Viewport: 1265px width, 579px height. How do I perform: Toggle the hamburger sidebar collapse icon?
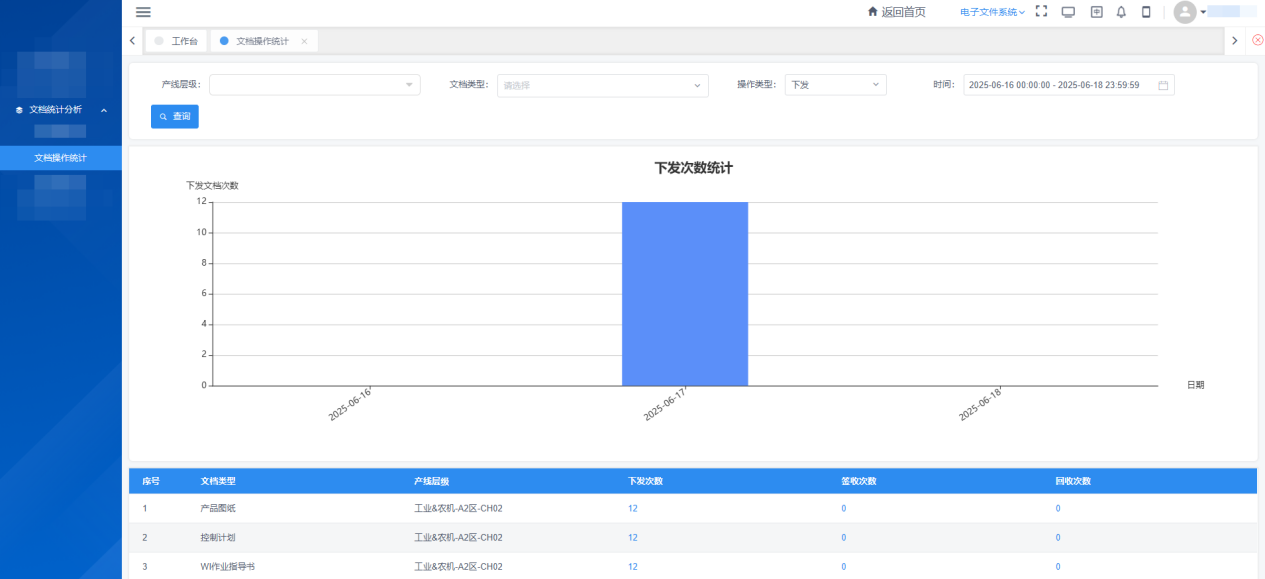point(143,12)
